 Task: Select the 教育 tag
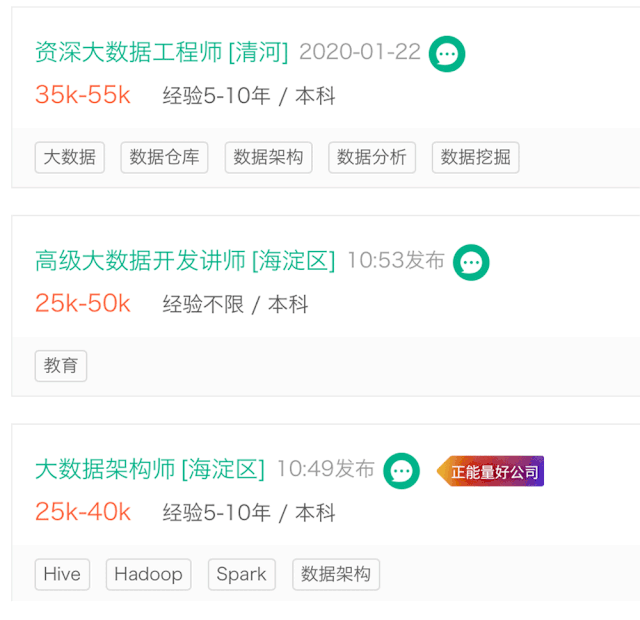tap(61, 366)
